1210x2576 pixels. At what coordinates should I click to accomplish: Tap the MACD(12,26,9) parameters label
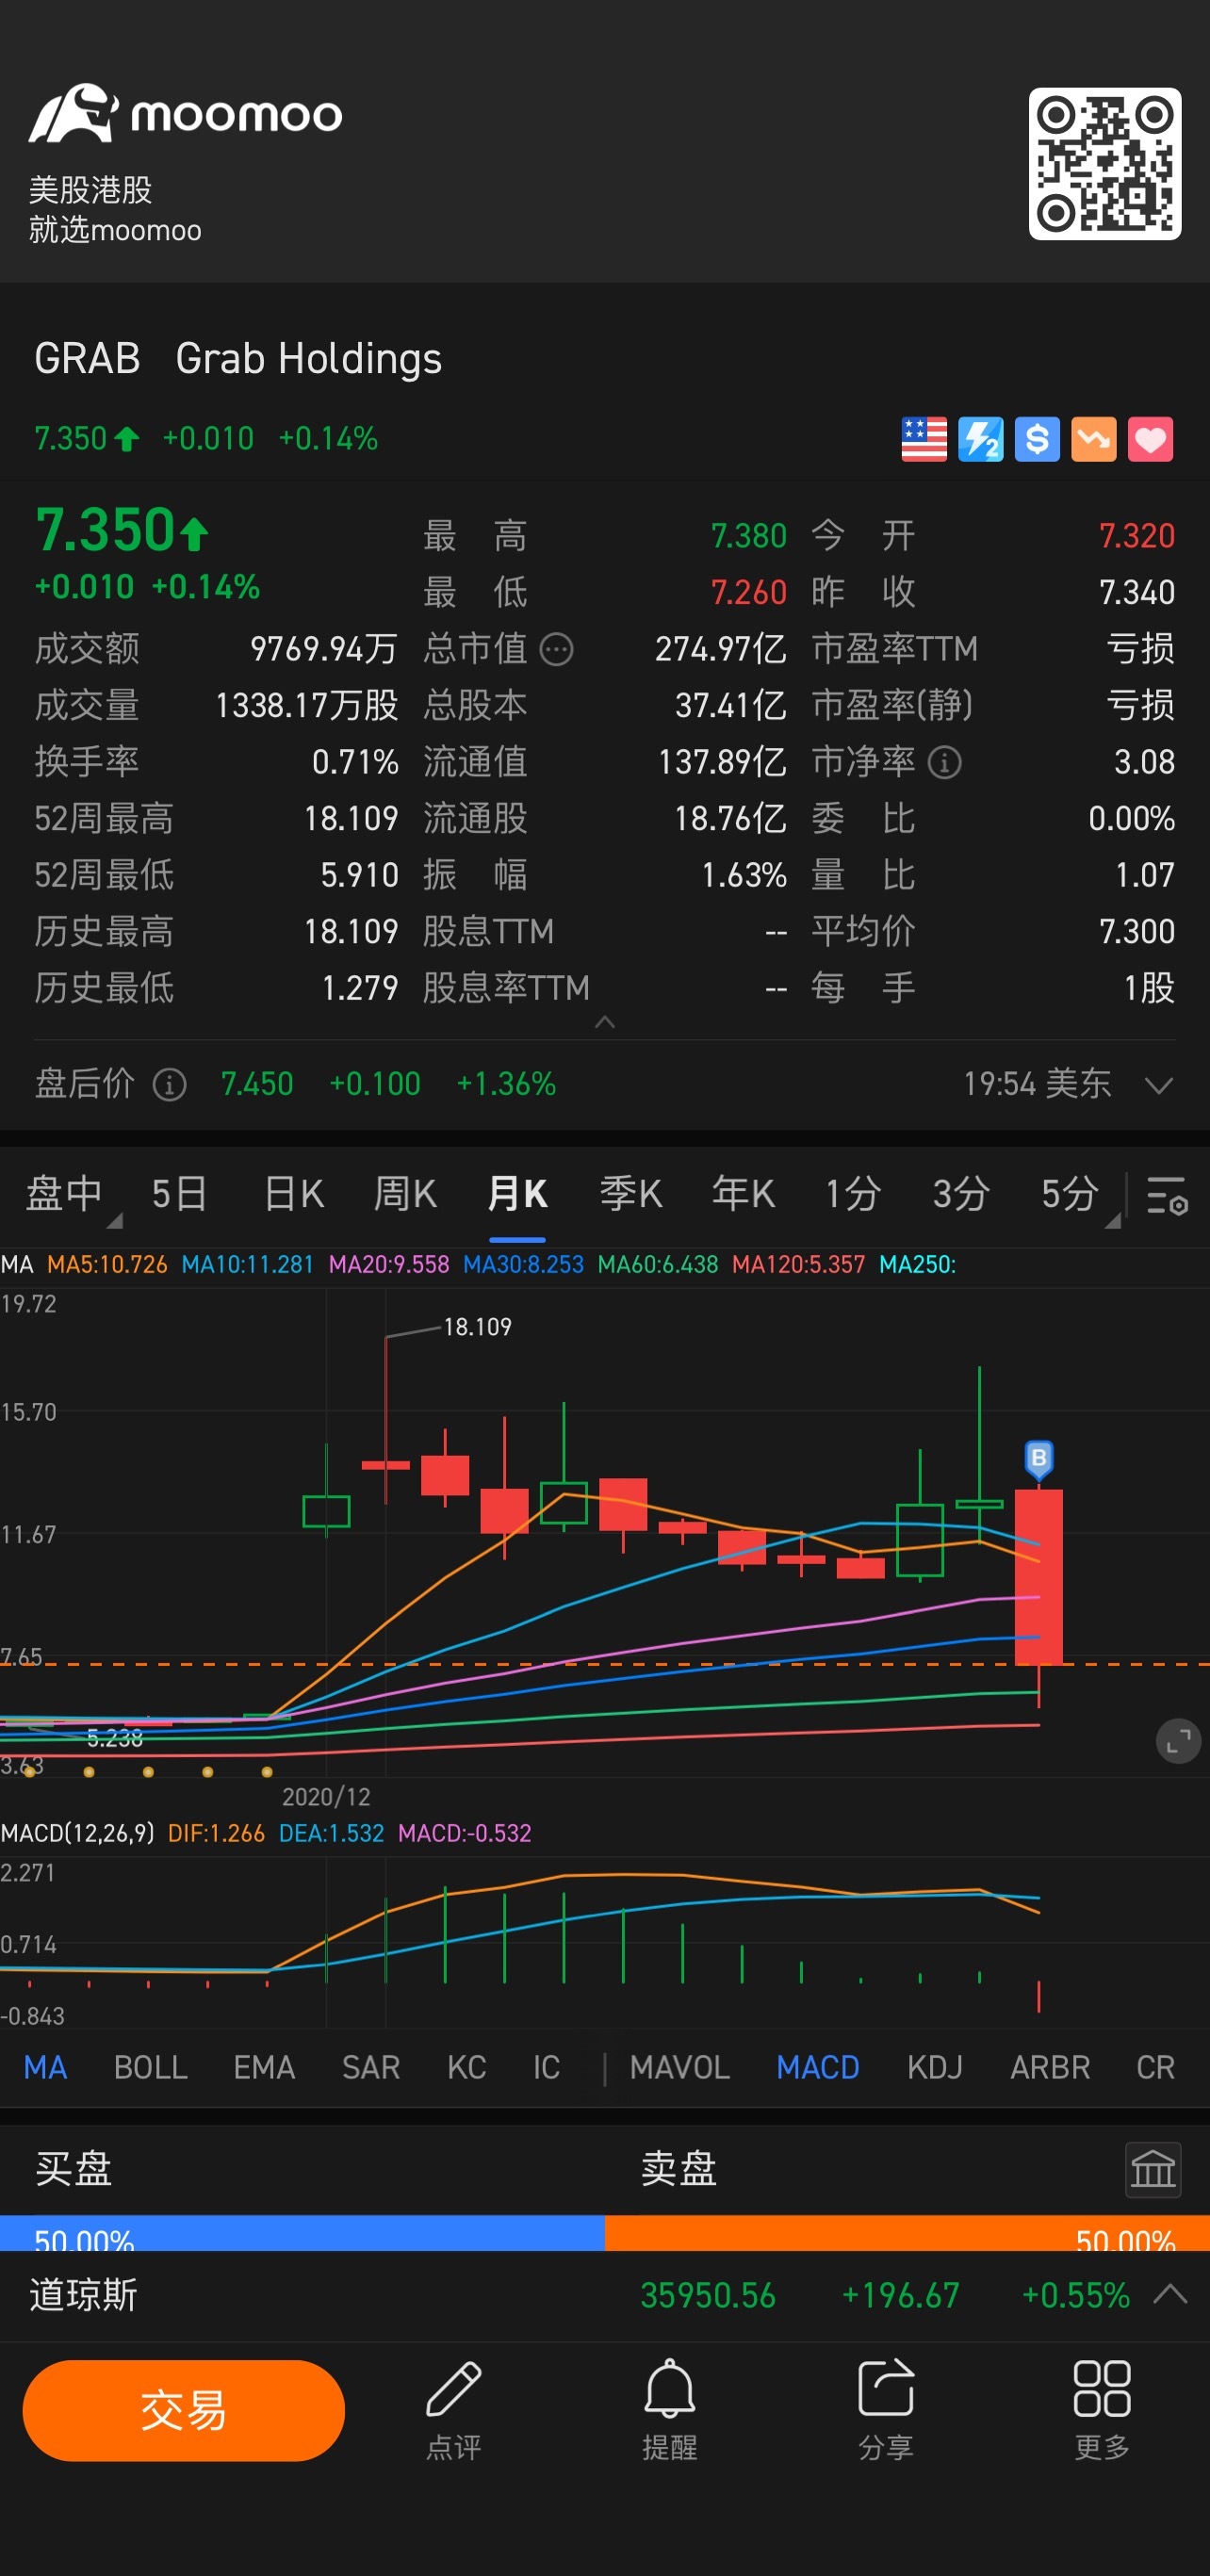pos(77,1833)
